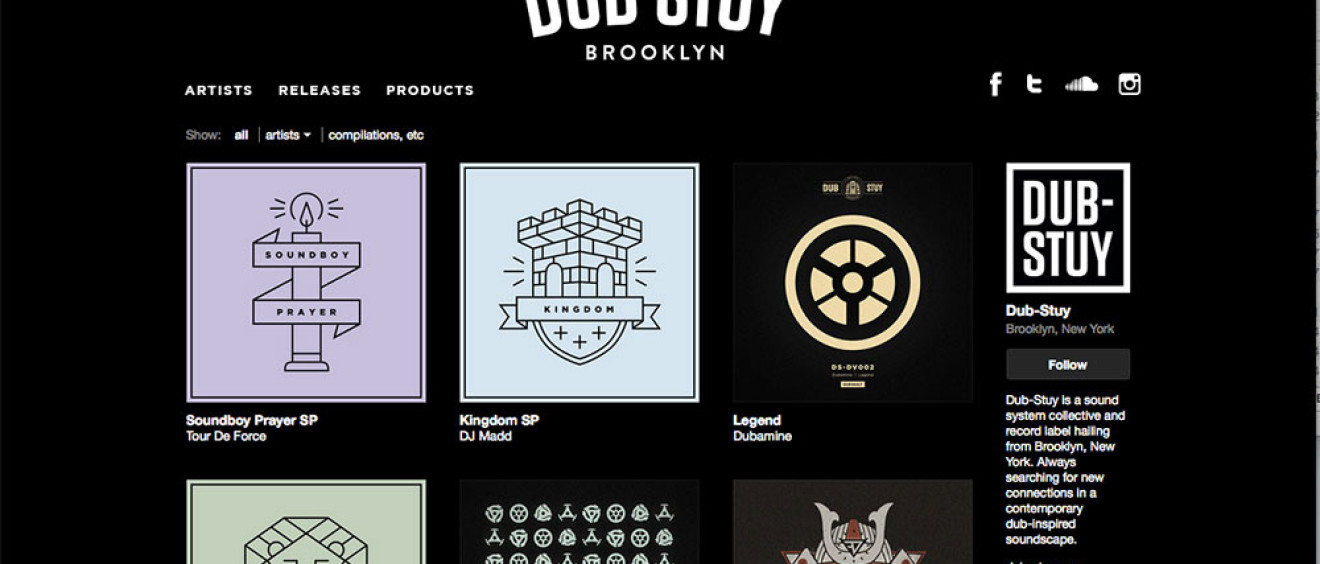Open the Facebook page icon
Image resolution: width=1320 pixels, height=564 pixels.
pos(995,84)
